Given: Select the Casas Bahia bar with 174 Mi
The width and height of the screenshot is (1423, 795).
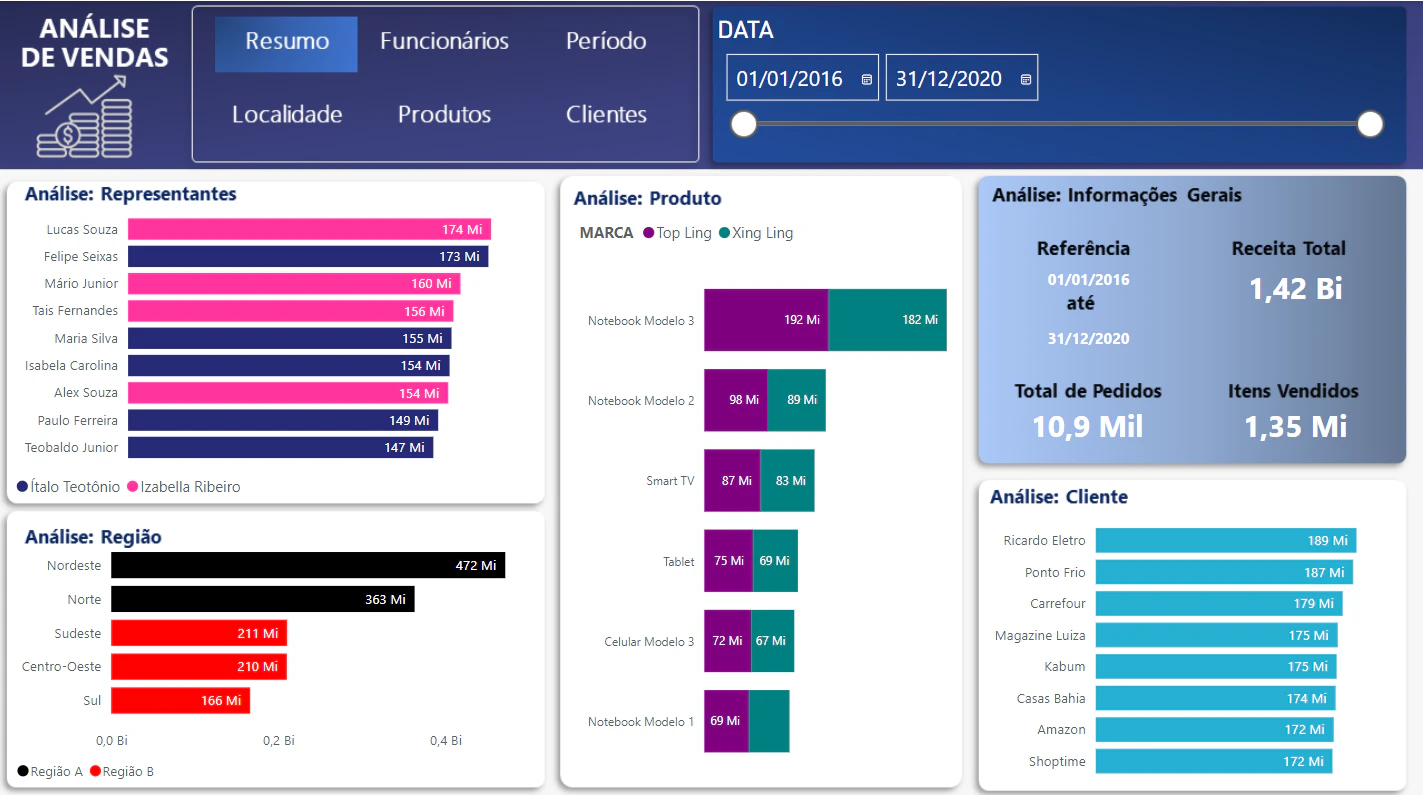Looking at the screenshot, I should click(1215, 698).
